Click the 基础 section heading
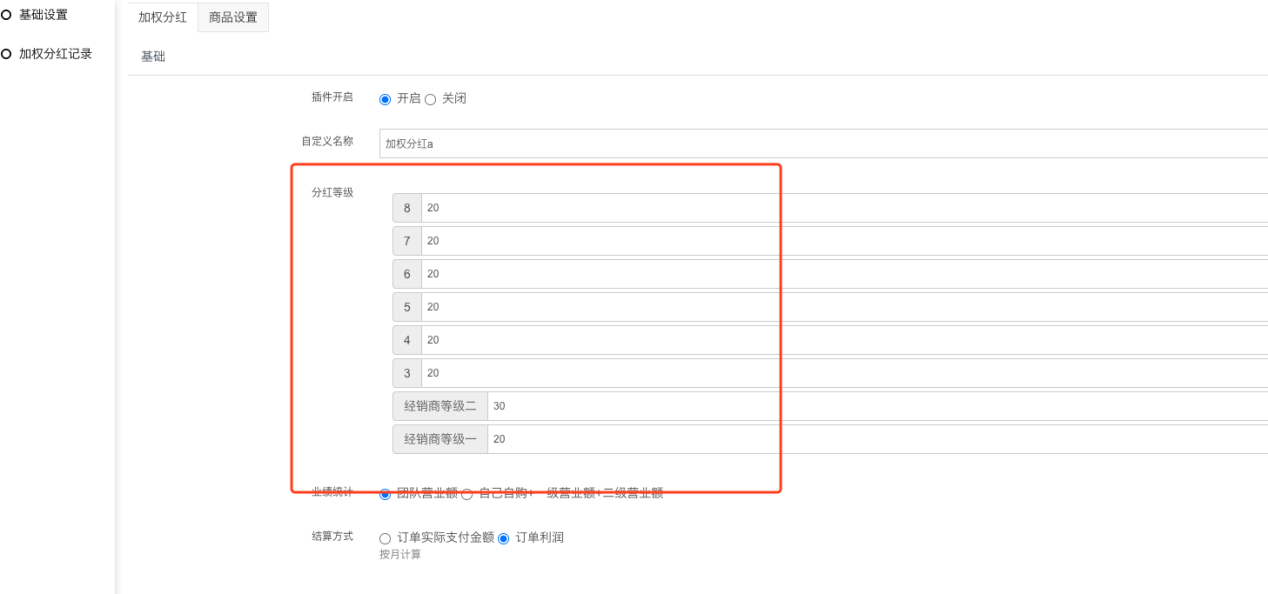Screen dimensions: 1268x594 [153, 57]
